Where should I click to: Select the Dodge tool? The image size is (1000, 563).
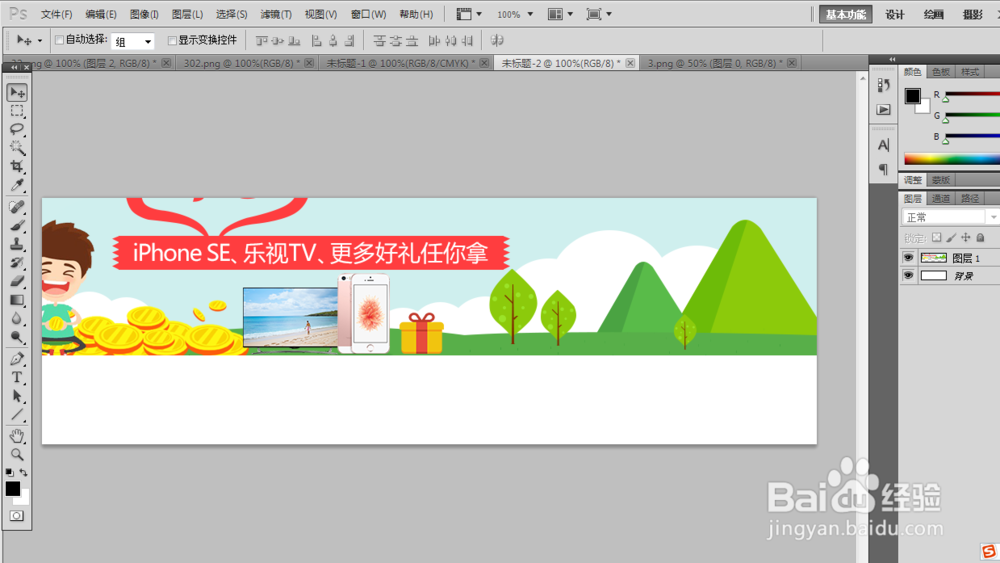17,337
